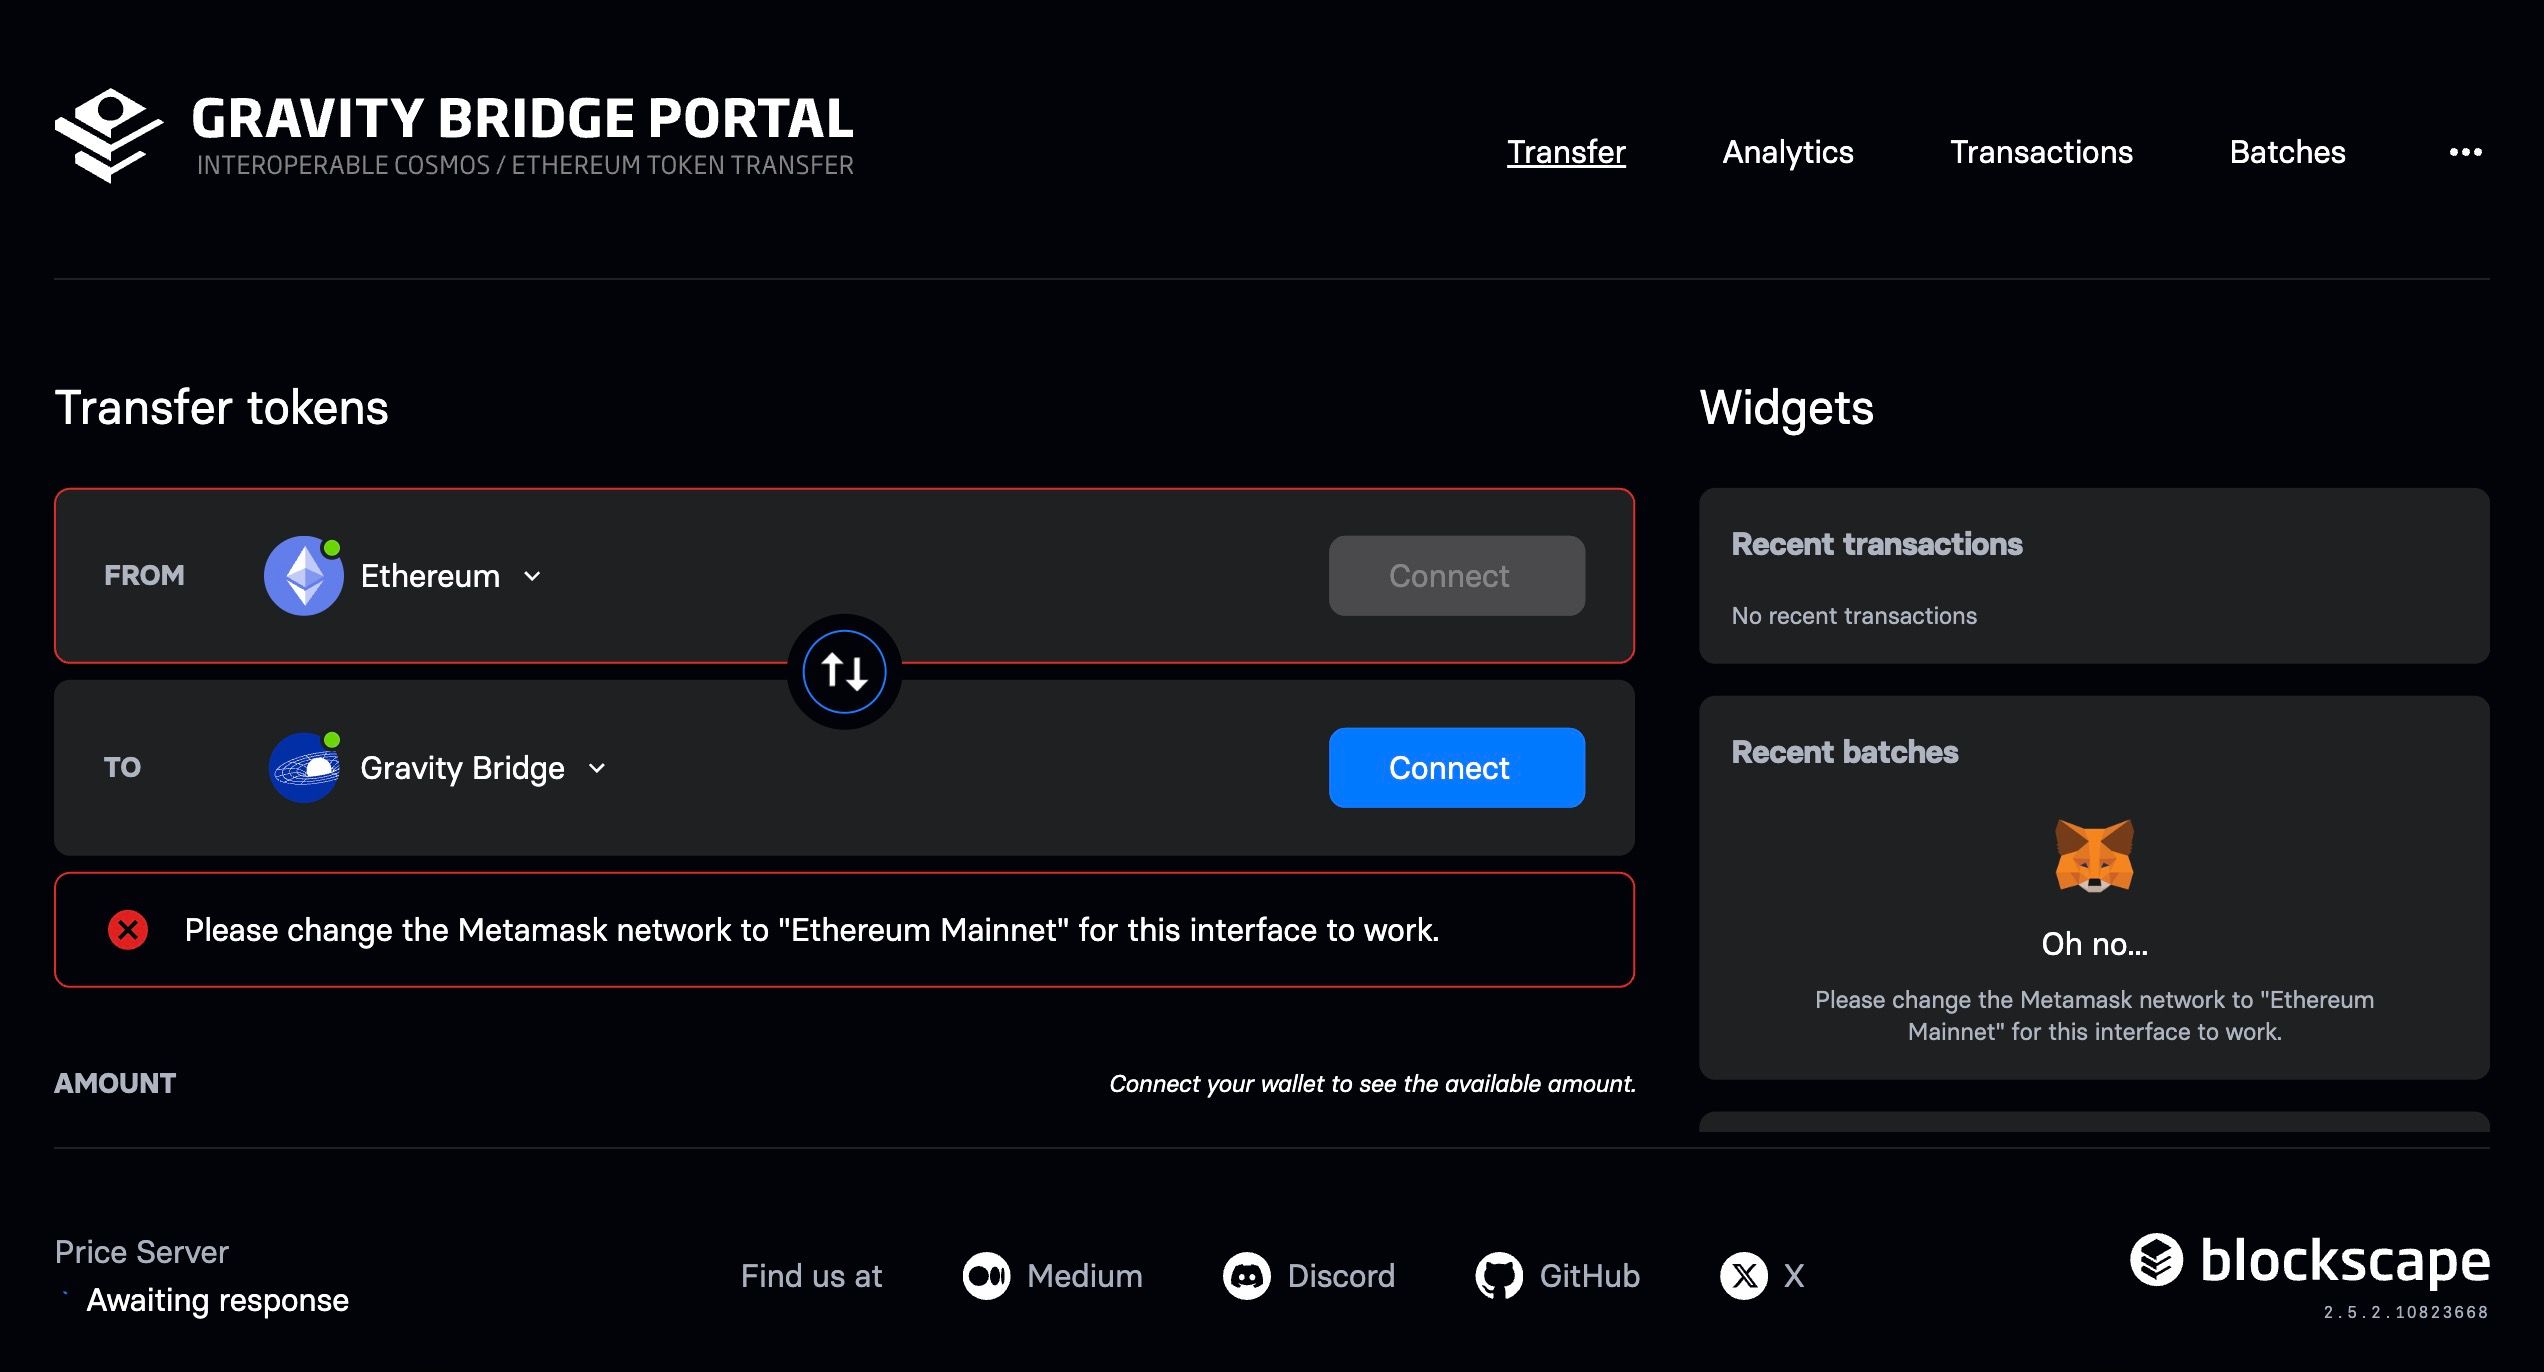Click the red error X icon
The width and height of the screenshot is (2544, 1372).
128,930
